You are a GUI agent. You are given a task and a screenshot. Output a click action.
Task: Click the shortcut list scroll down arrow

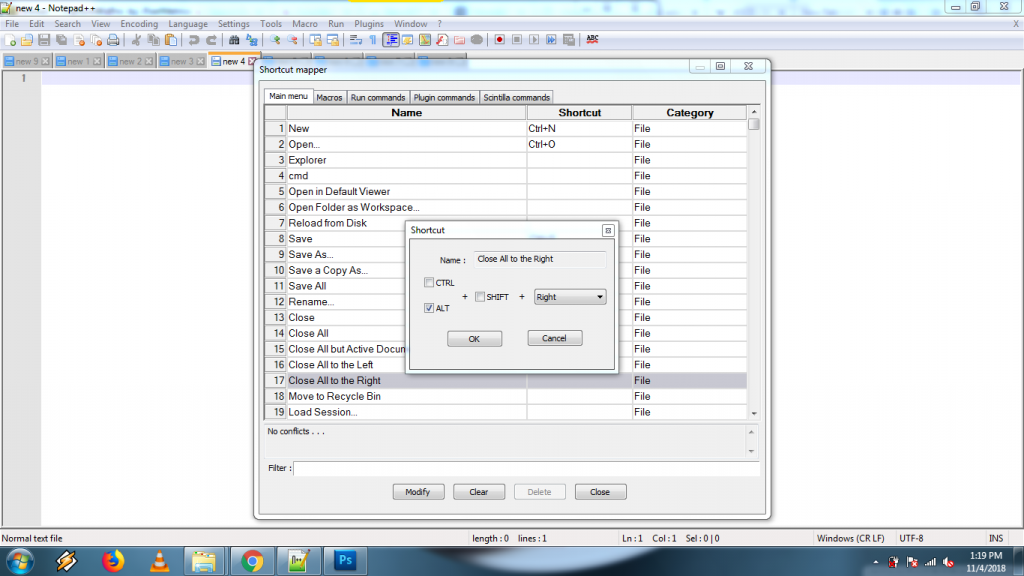pos(754,413)
